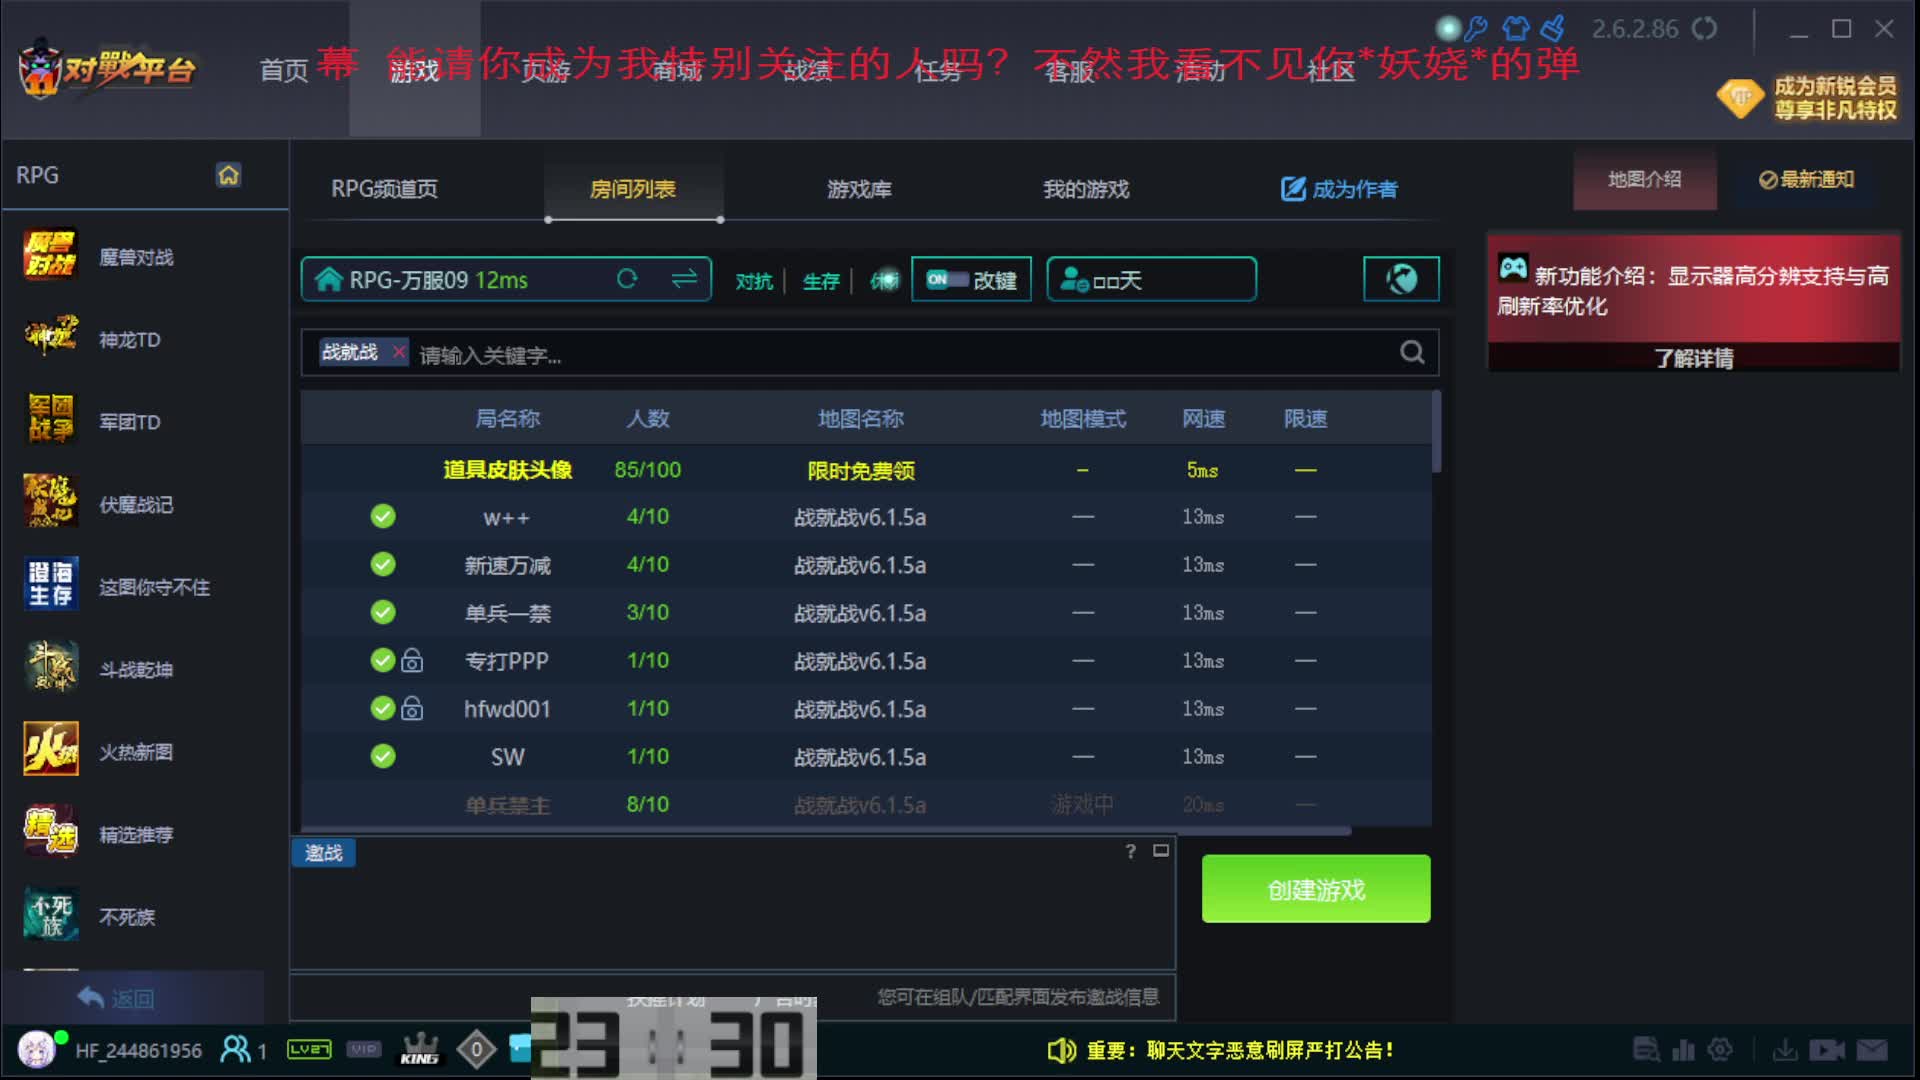The width and height of the screenshot is (1920, 1080).
Task: Click the 创建游戏 button
Action: pyautogui.click(x=1315, y=889)
